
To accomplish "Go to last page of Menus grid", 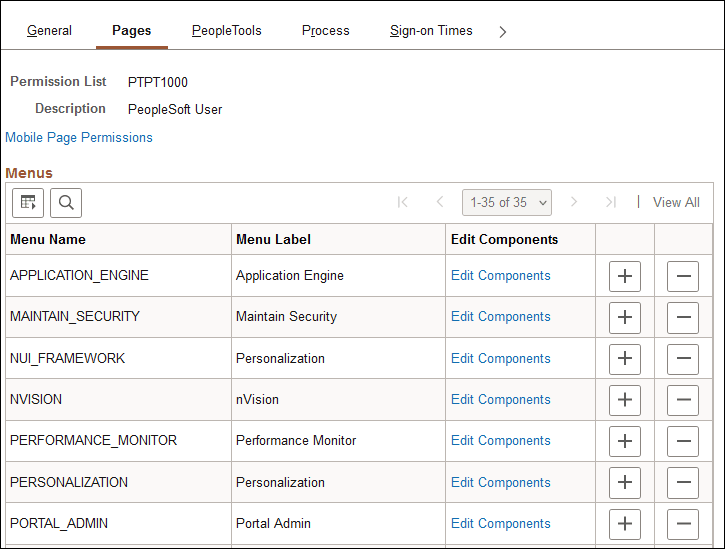I will tap(611, 202).
